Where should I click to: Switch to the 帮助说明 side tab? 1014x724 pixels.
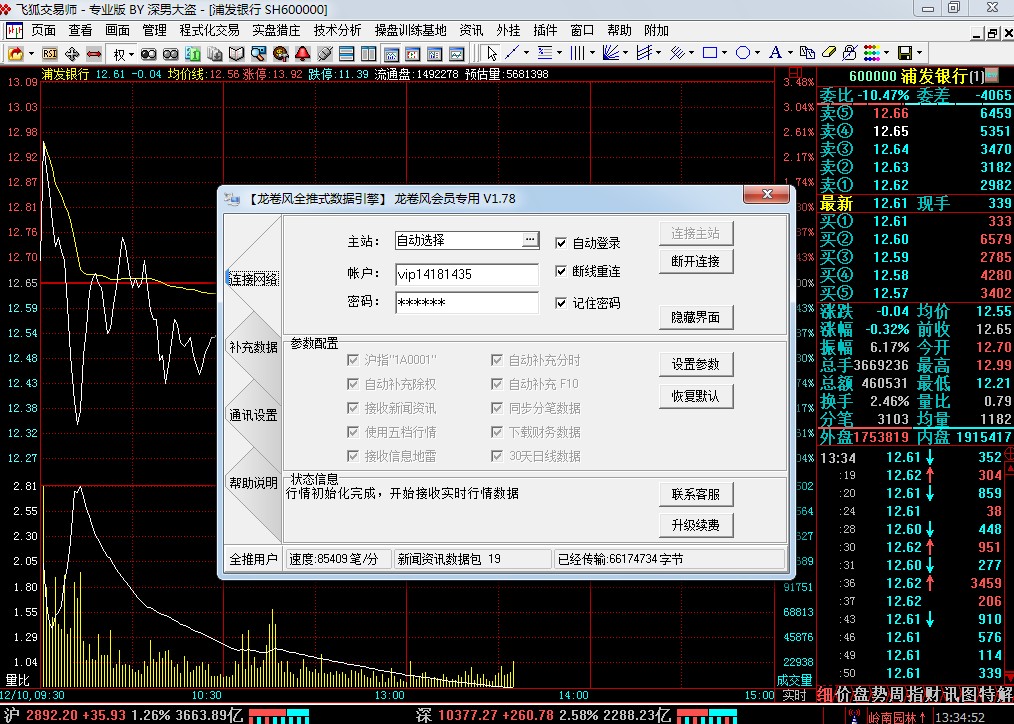(253, 483)
